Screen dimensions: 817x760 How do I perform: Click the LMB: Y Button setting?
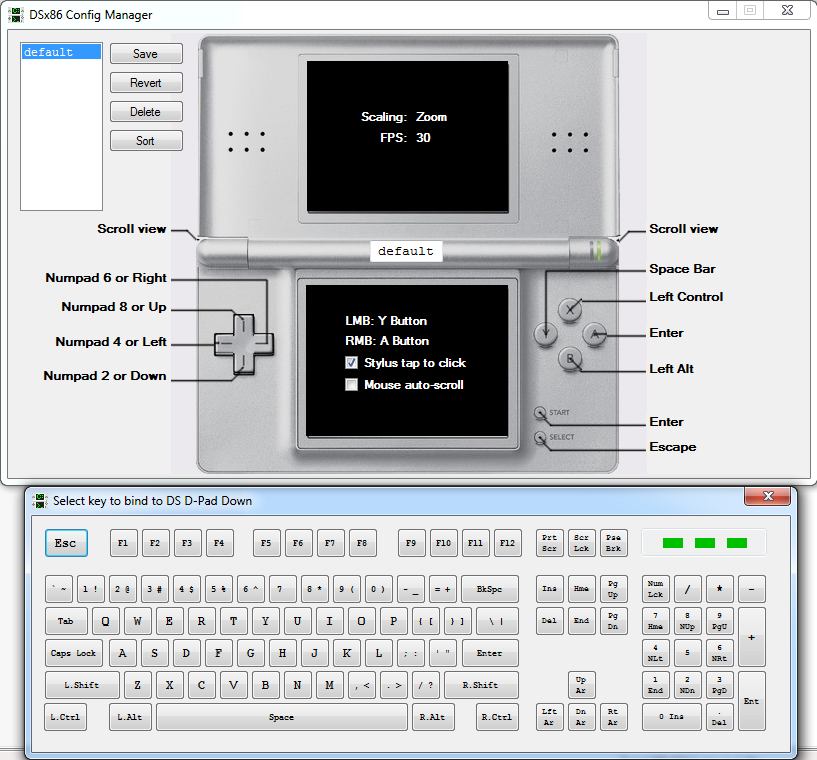386,321
